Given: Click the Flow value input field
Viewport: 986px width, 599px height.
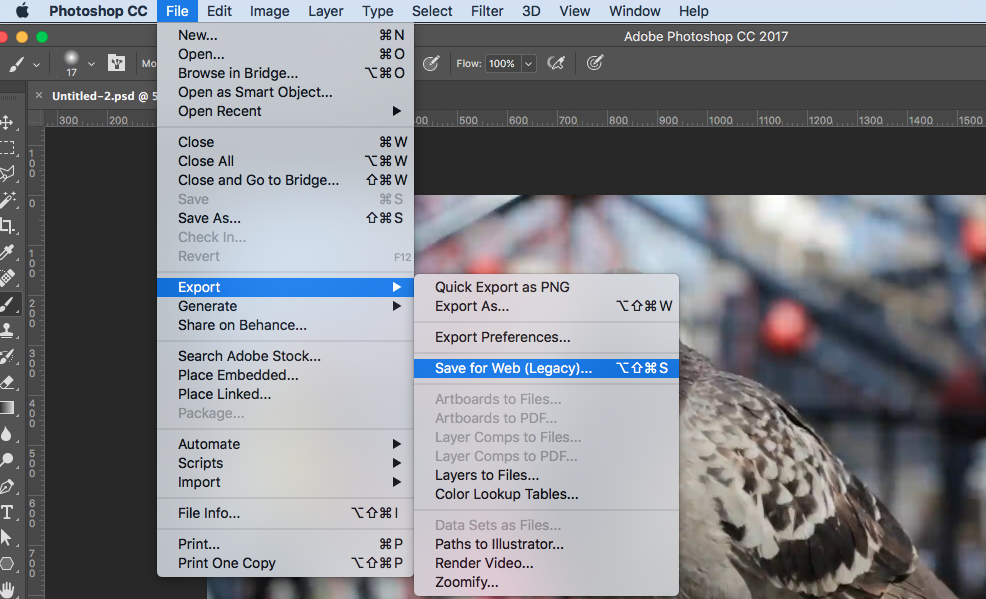Looking at the screenshot, I should tap(502, 63).
